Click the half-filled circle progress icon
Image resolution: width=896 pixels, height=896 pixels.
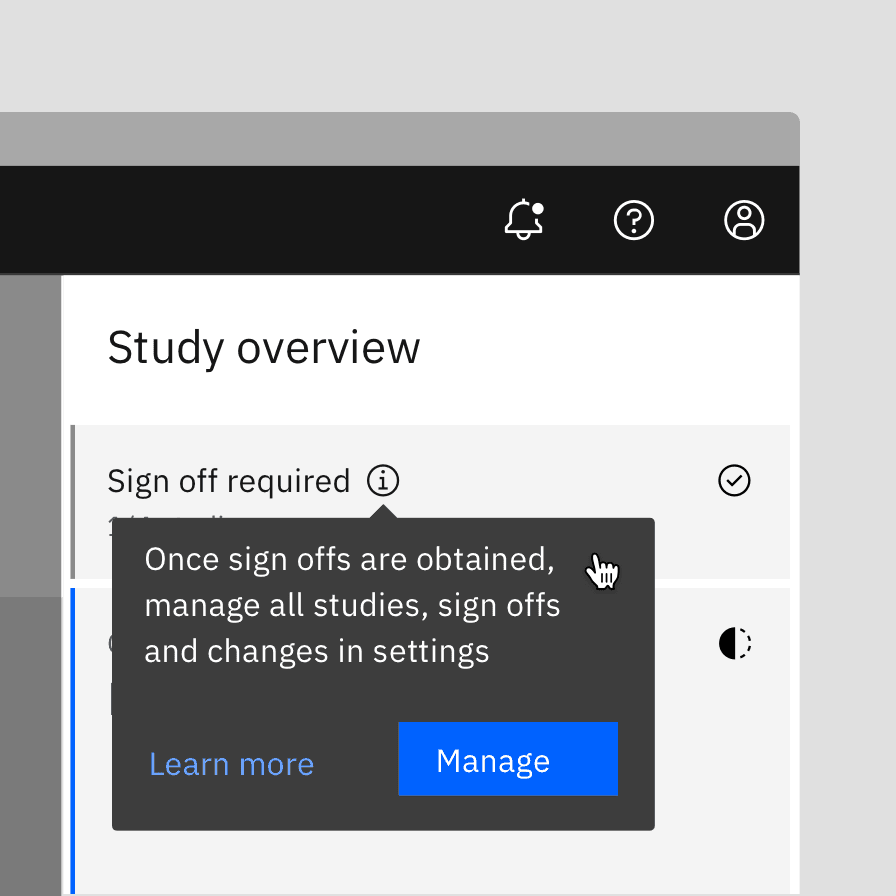tap(734, 643)
